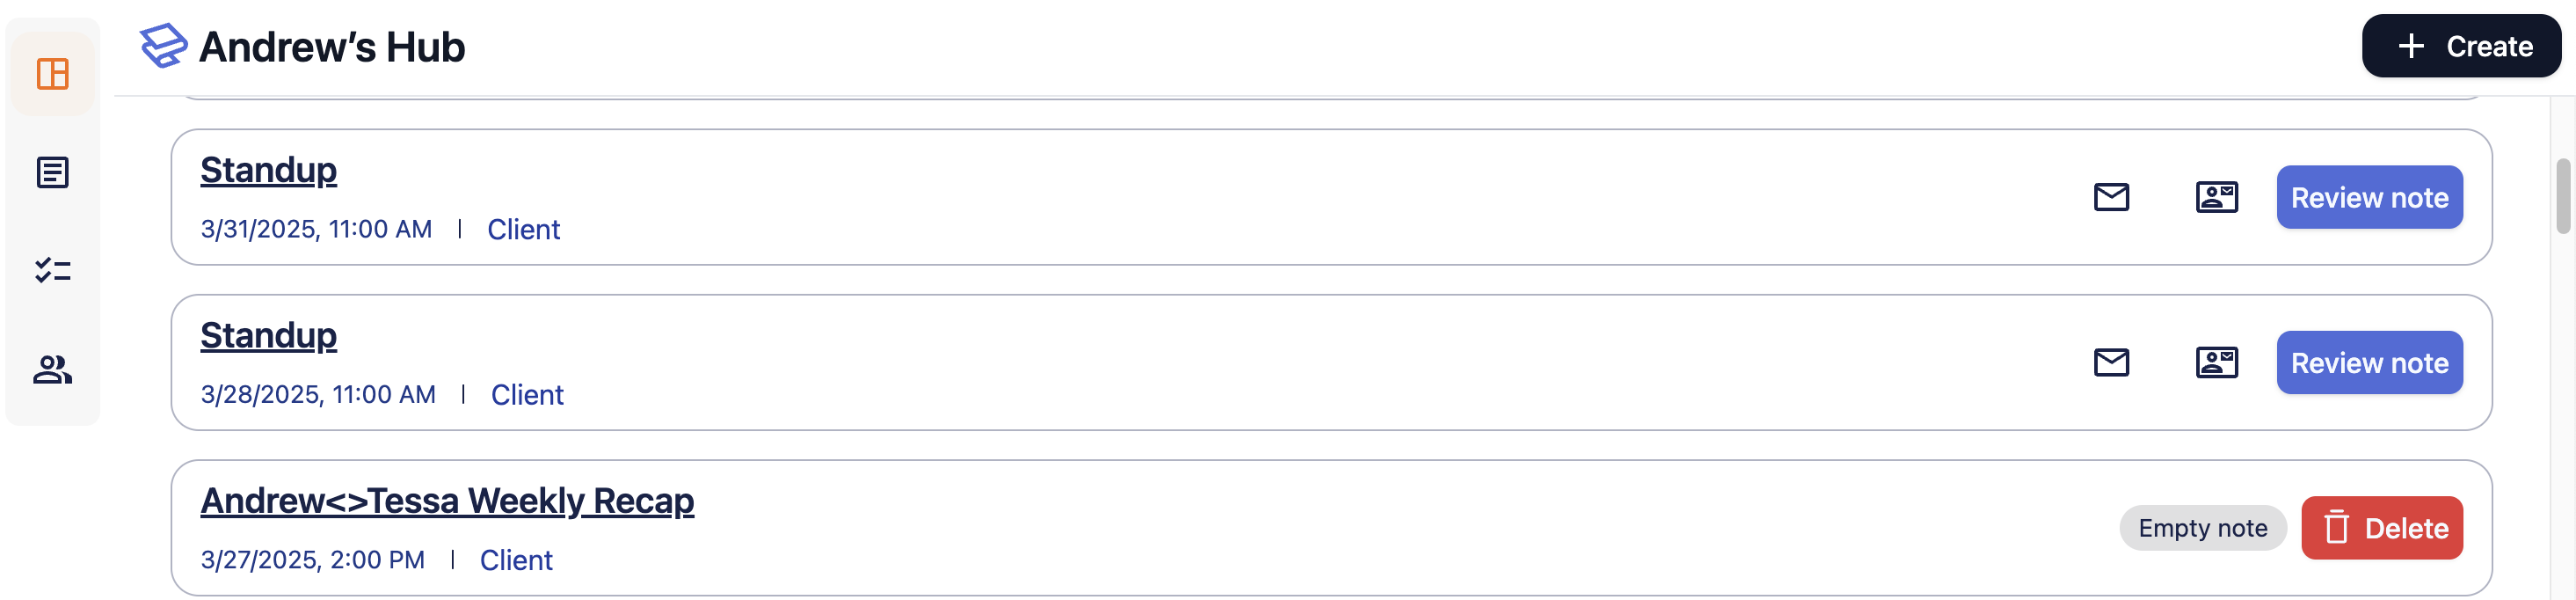This screenshot has height=600, width=2576.
Task: Click contact card icon for 3/28 Standup
Action: coord(2216,362)
